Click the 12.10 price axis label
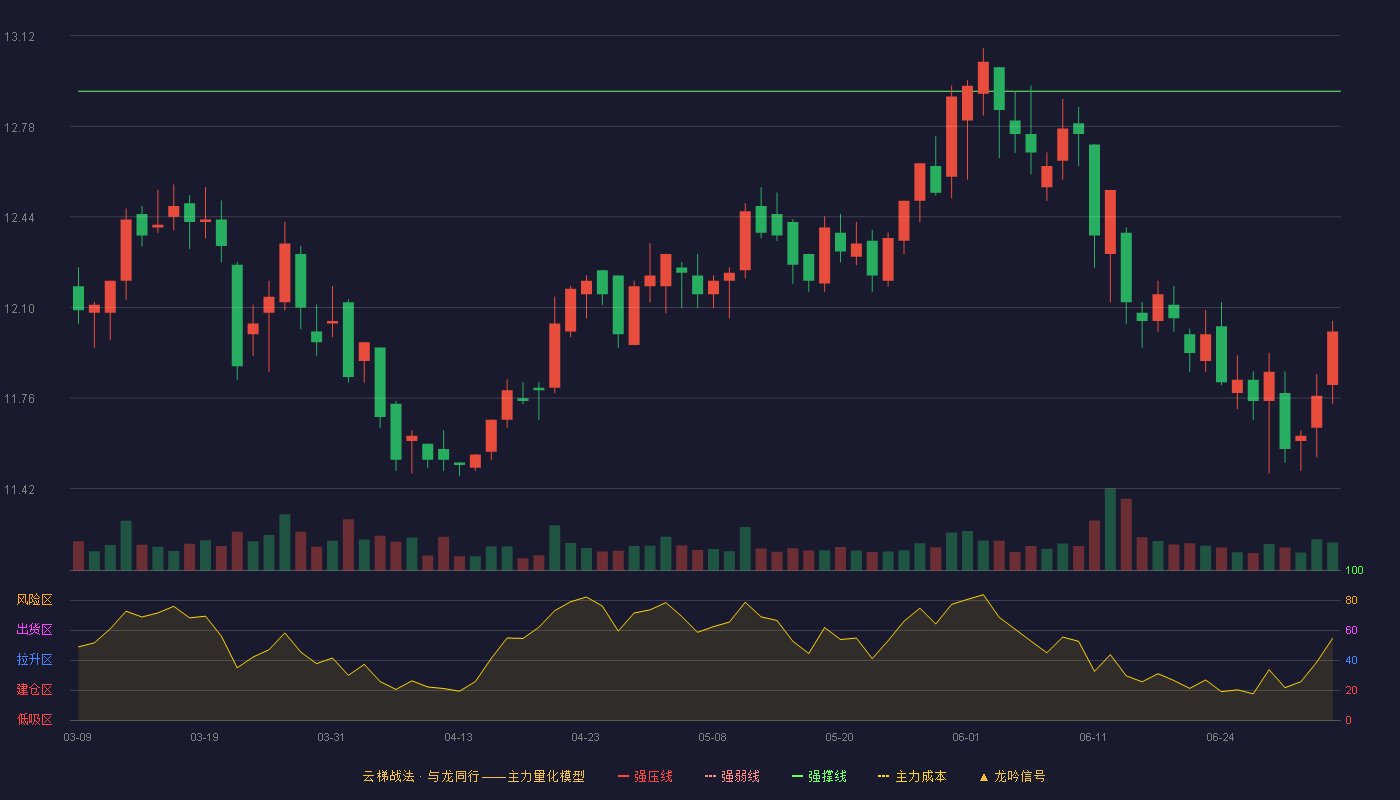The width and height of the screenshot is (1400, 800). point(19,308)
